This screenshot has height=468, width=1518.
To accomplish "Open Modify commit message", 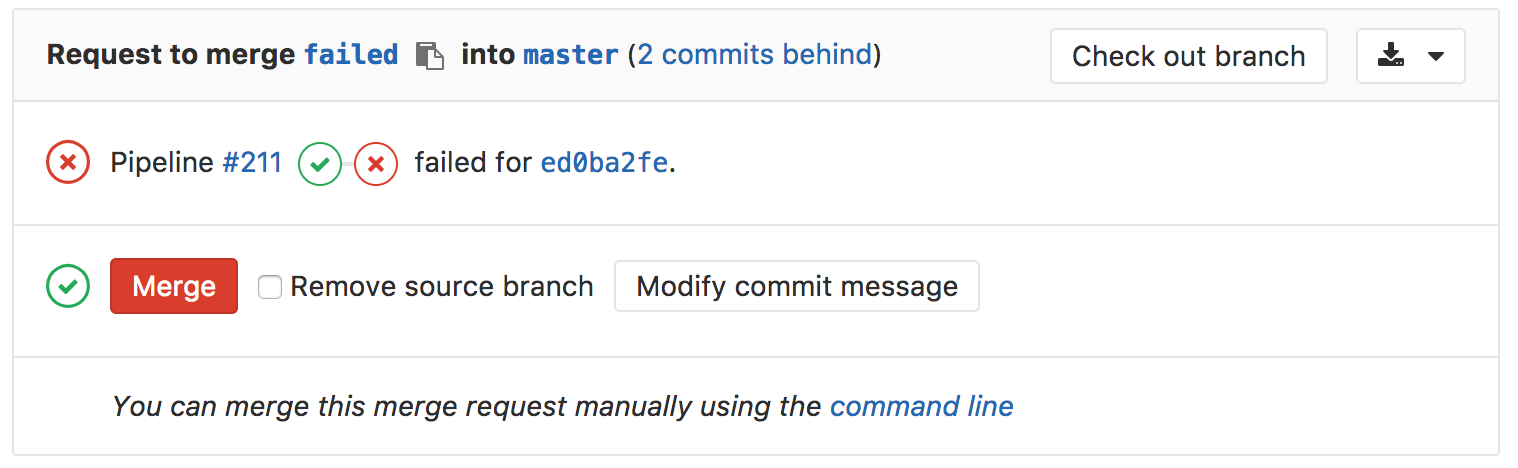I will 796,287.
